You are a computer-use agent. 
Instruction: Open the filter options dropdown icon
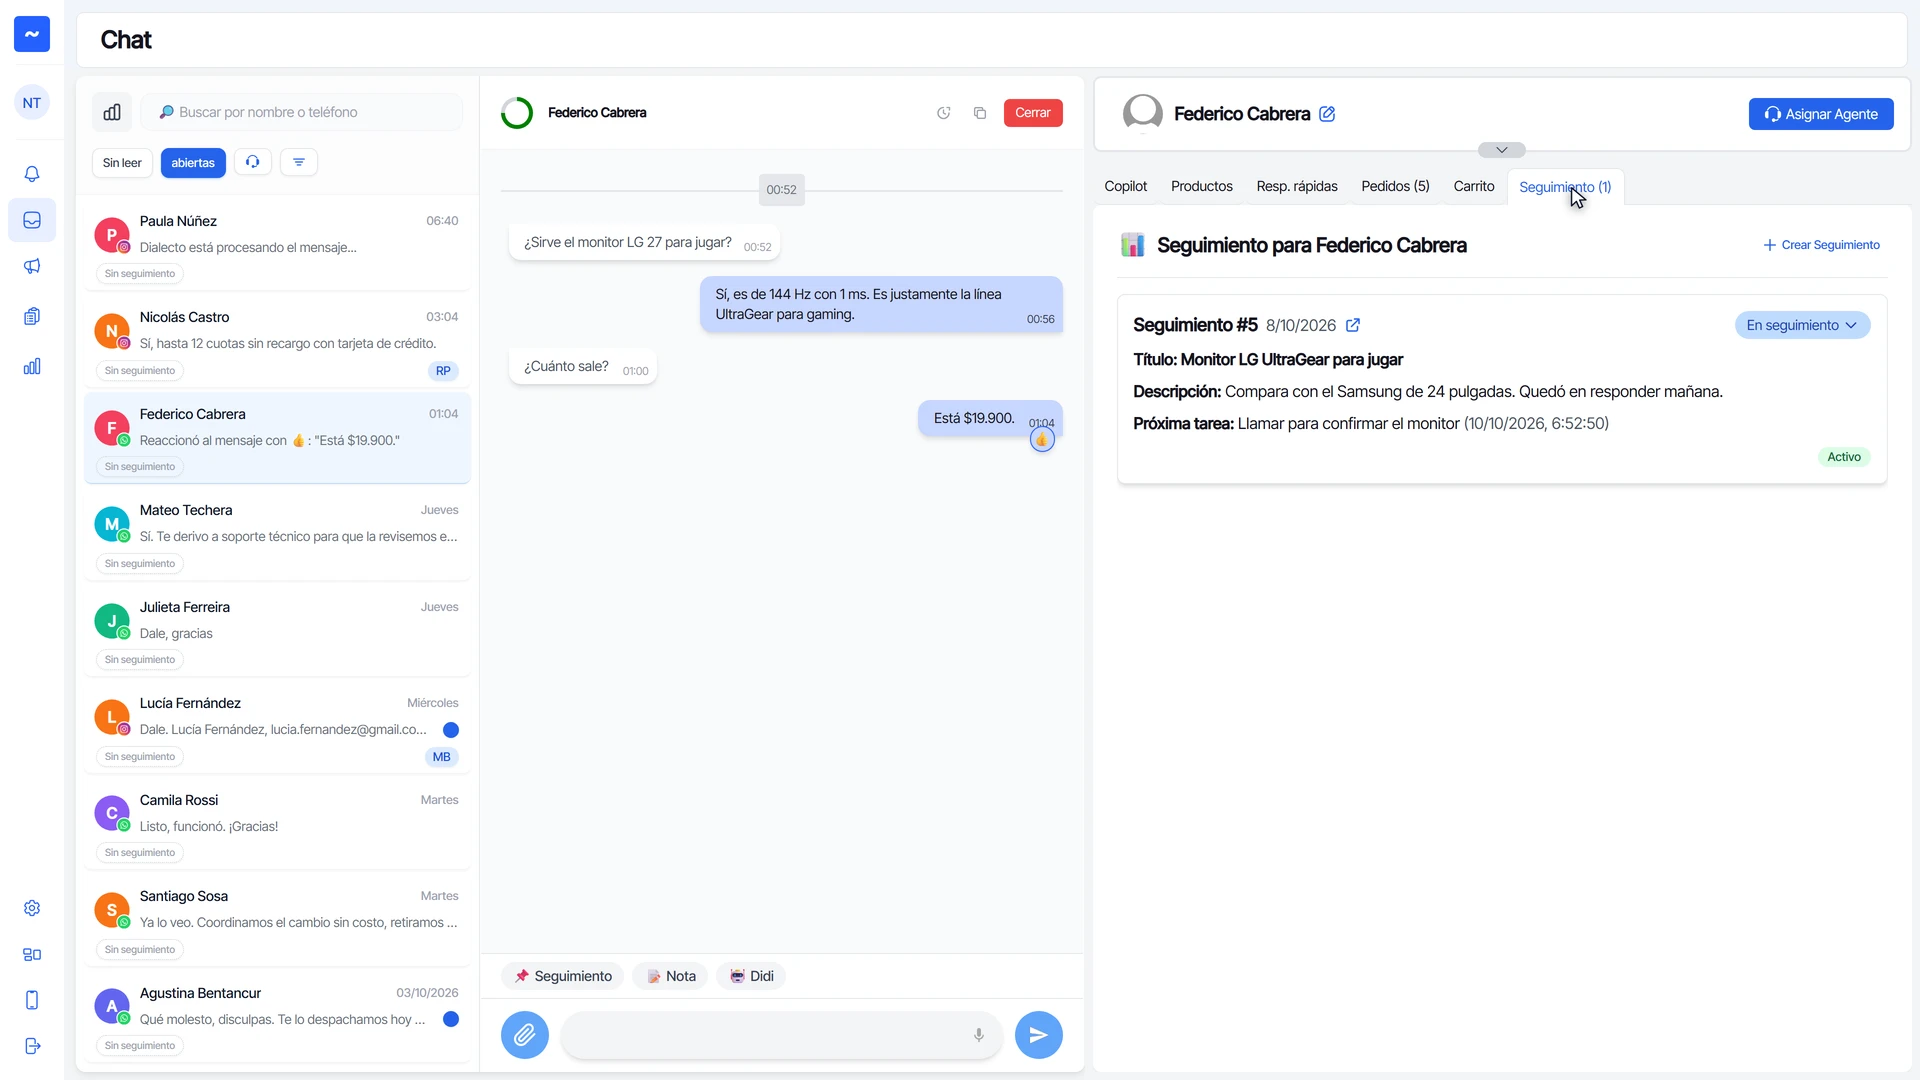click(299, 162)
